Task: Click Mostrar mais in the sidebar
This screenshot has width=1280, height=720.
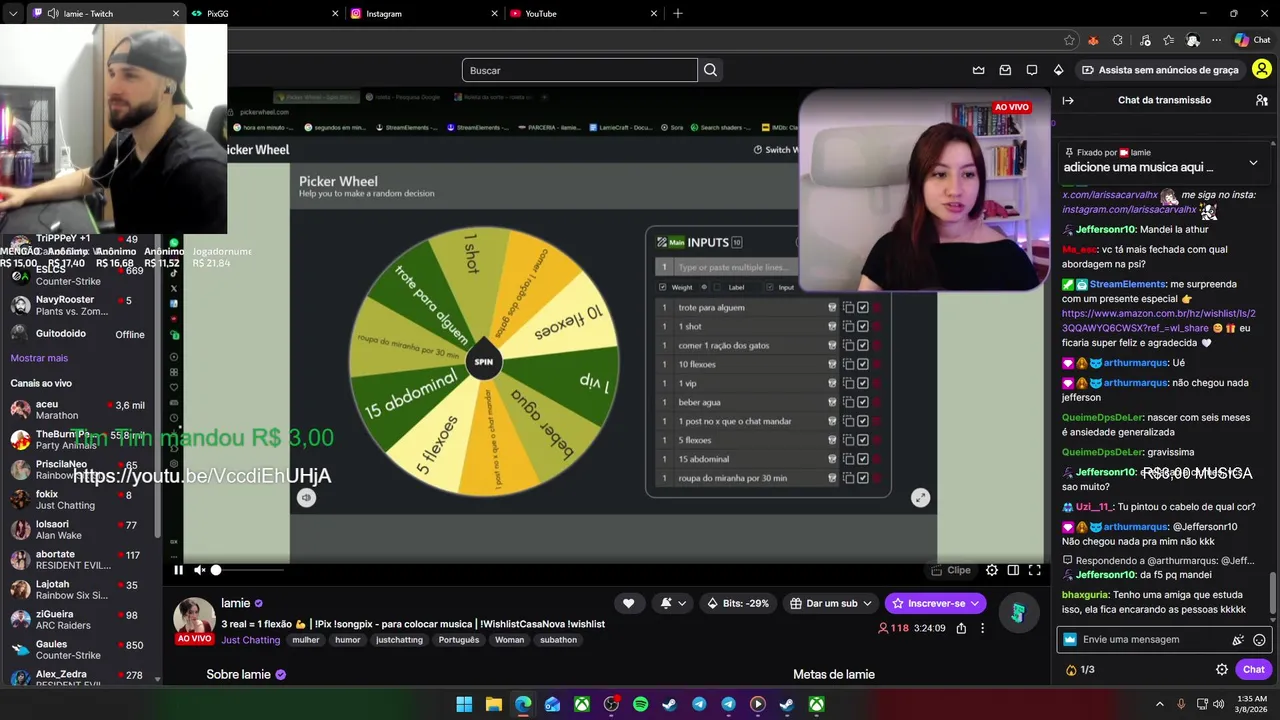Action: 39,358
